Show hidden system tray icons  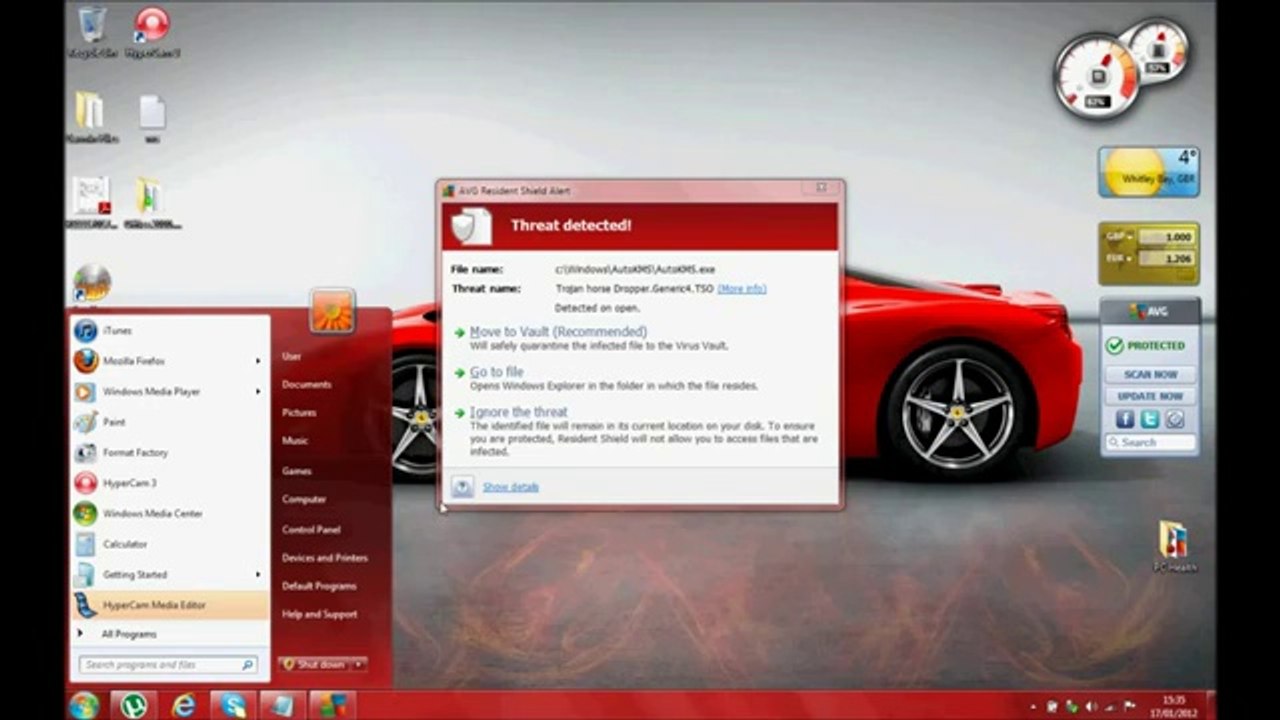(1032, 707)
